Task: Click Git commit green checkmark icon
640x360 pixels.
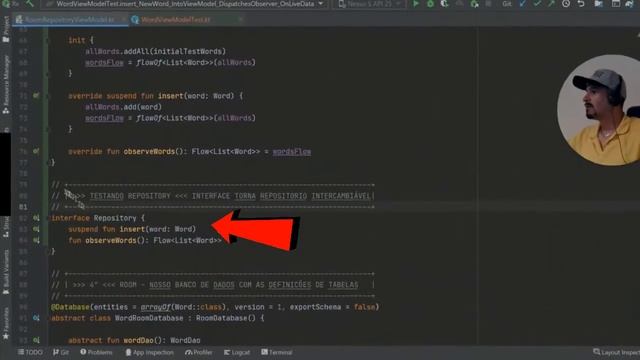Action: pyautogui.click(x=537, y=4)
